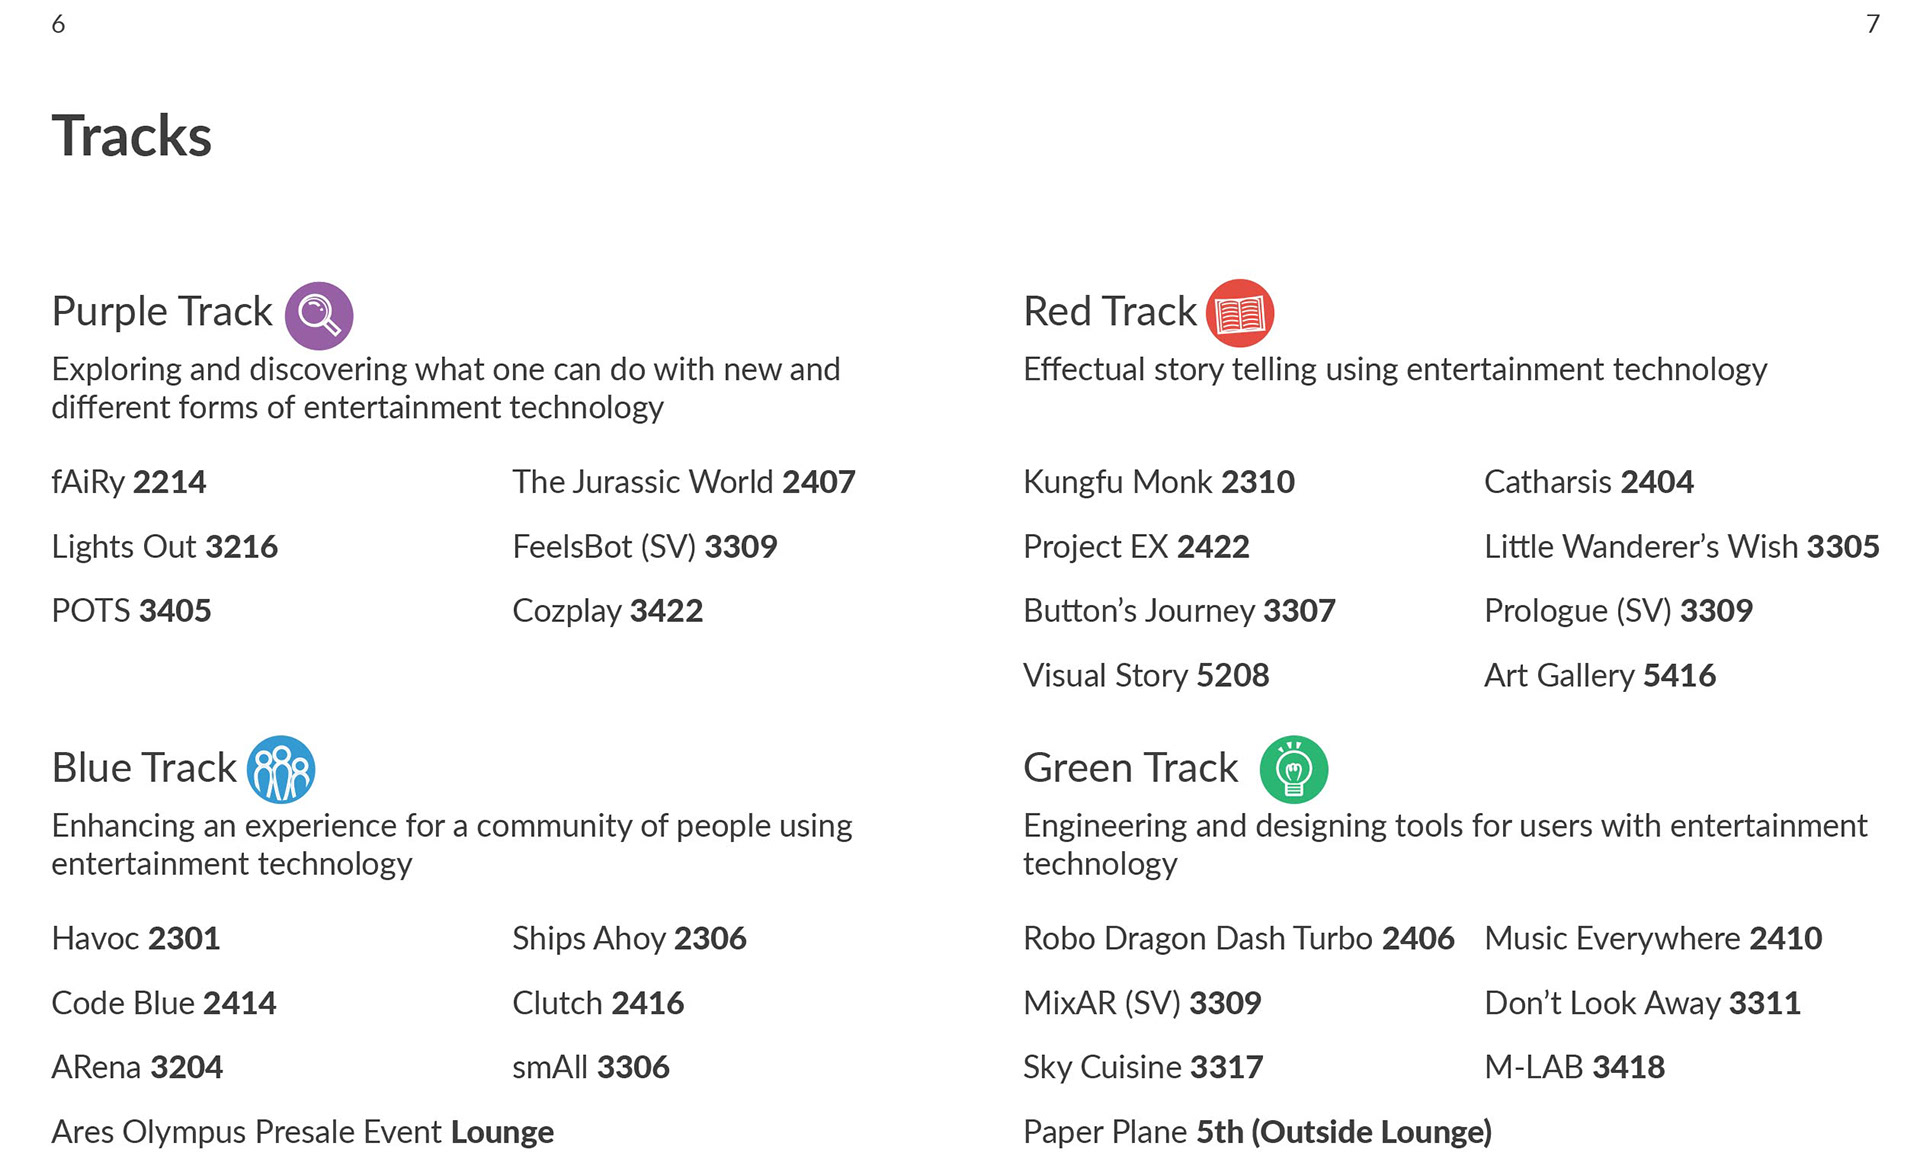The image size is (1920, 1159).
Task: Click Paper Plane 5th Outside Lounge entry
Action: [x=1258, y=1132]
